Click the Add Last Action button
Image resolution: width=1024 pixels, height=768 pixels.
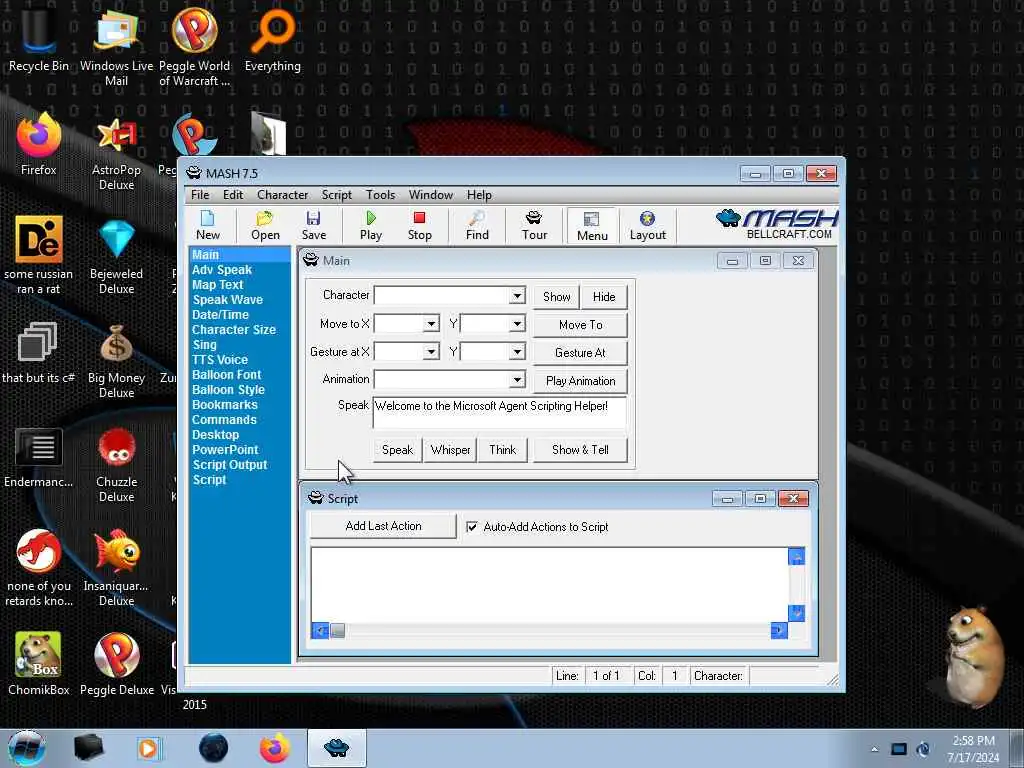click(383, 526)
